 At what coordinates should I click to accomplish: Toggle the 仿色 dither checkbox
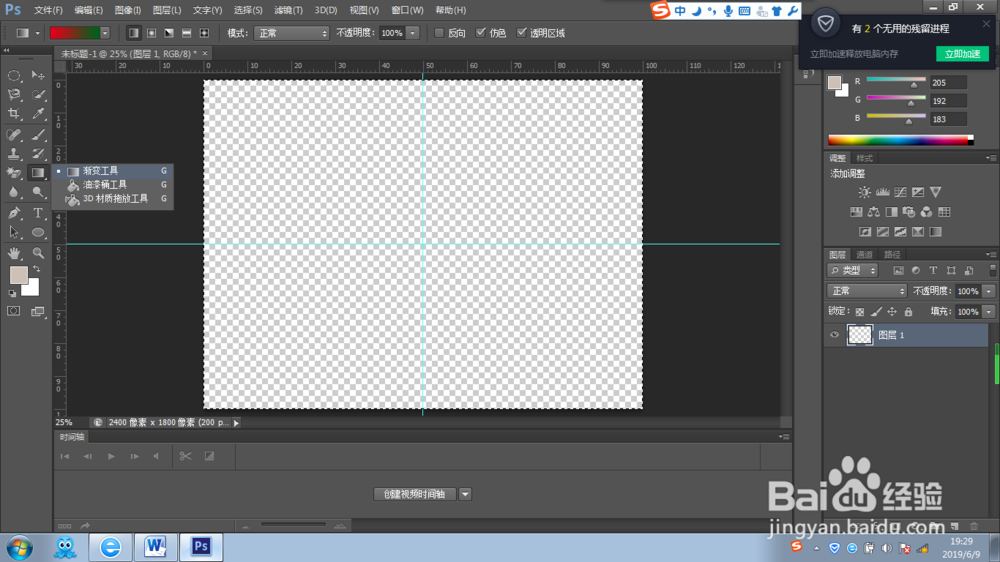coord(481,33)
